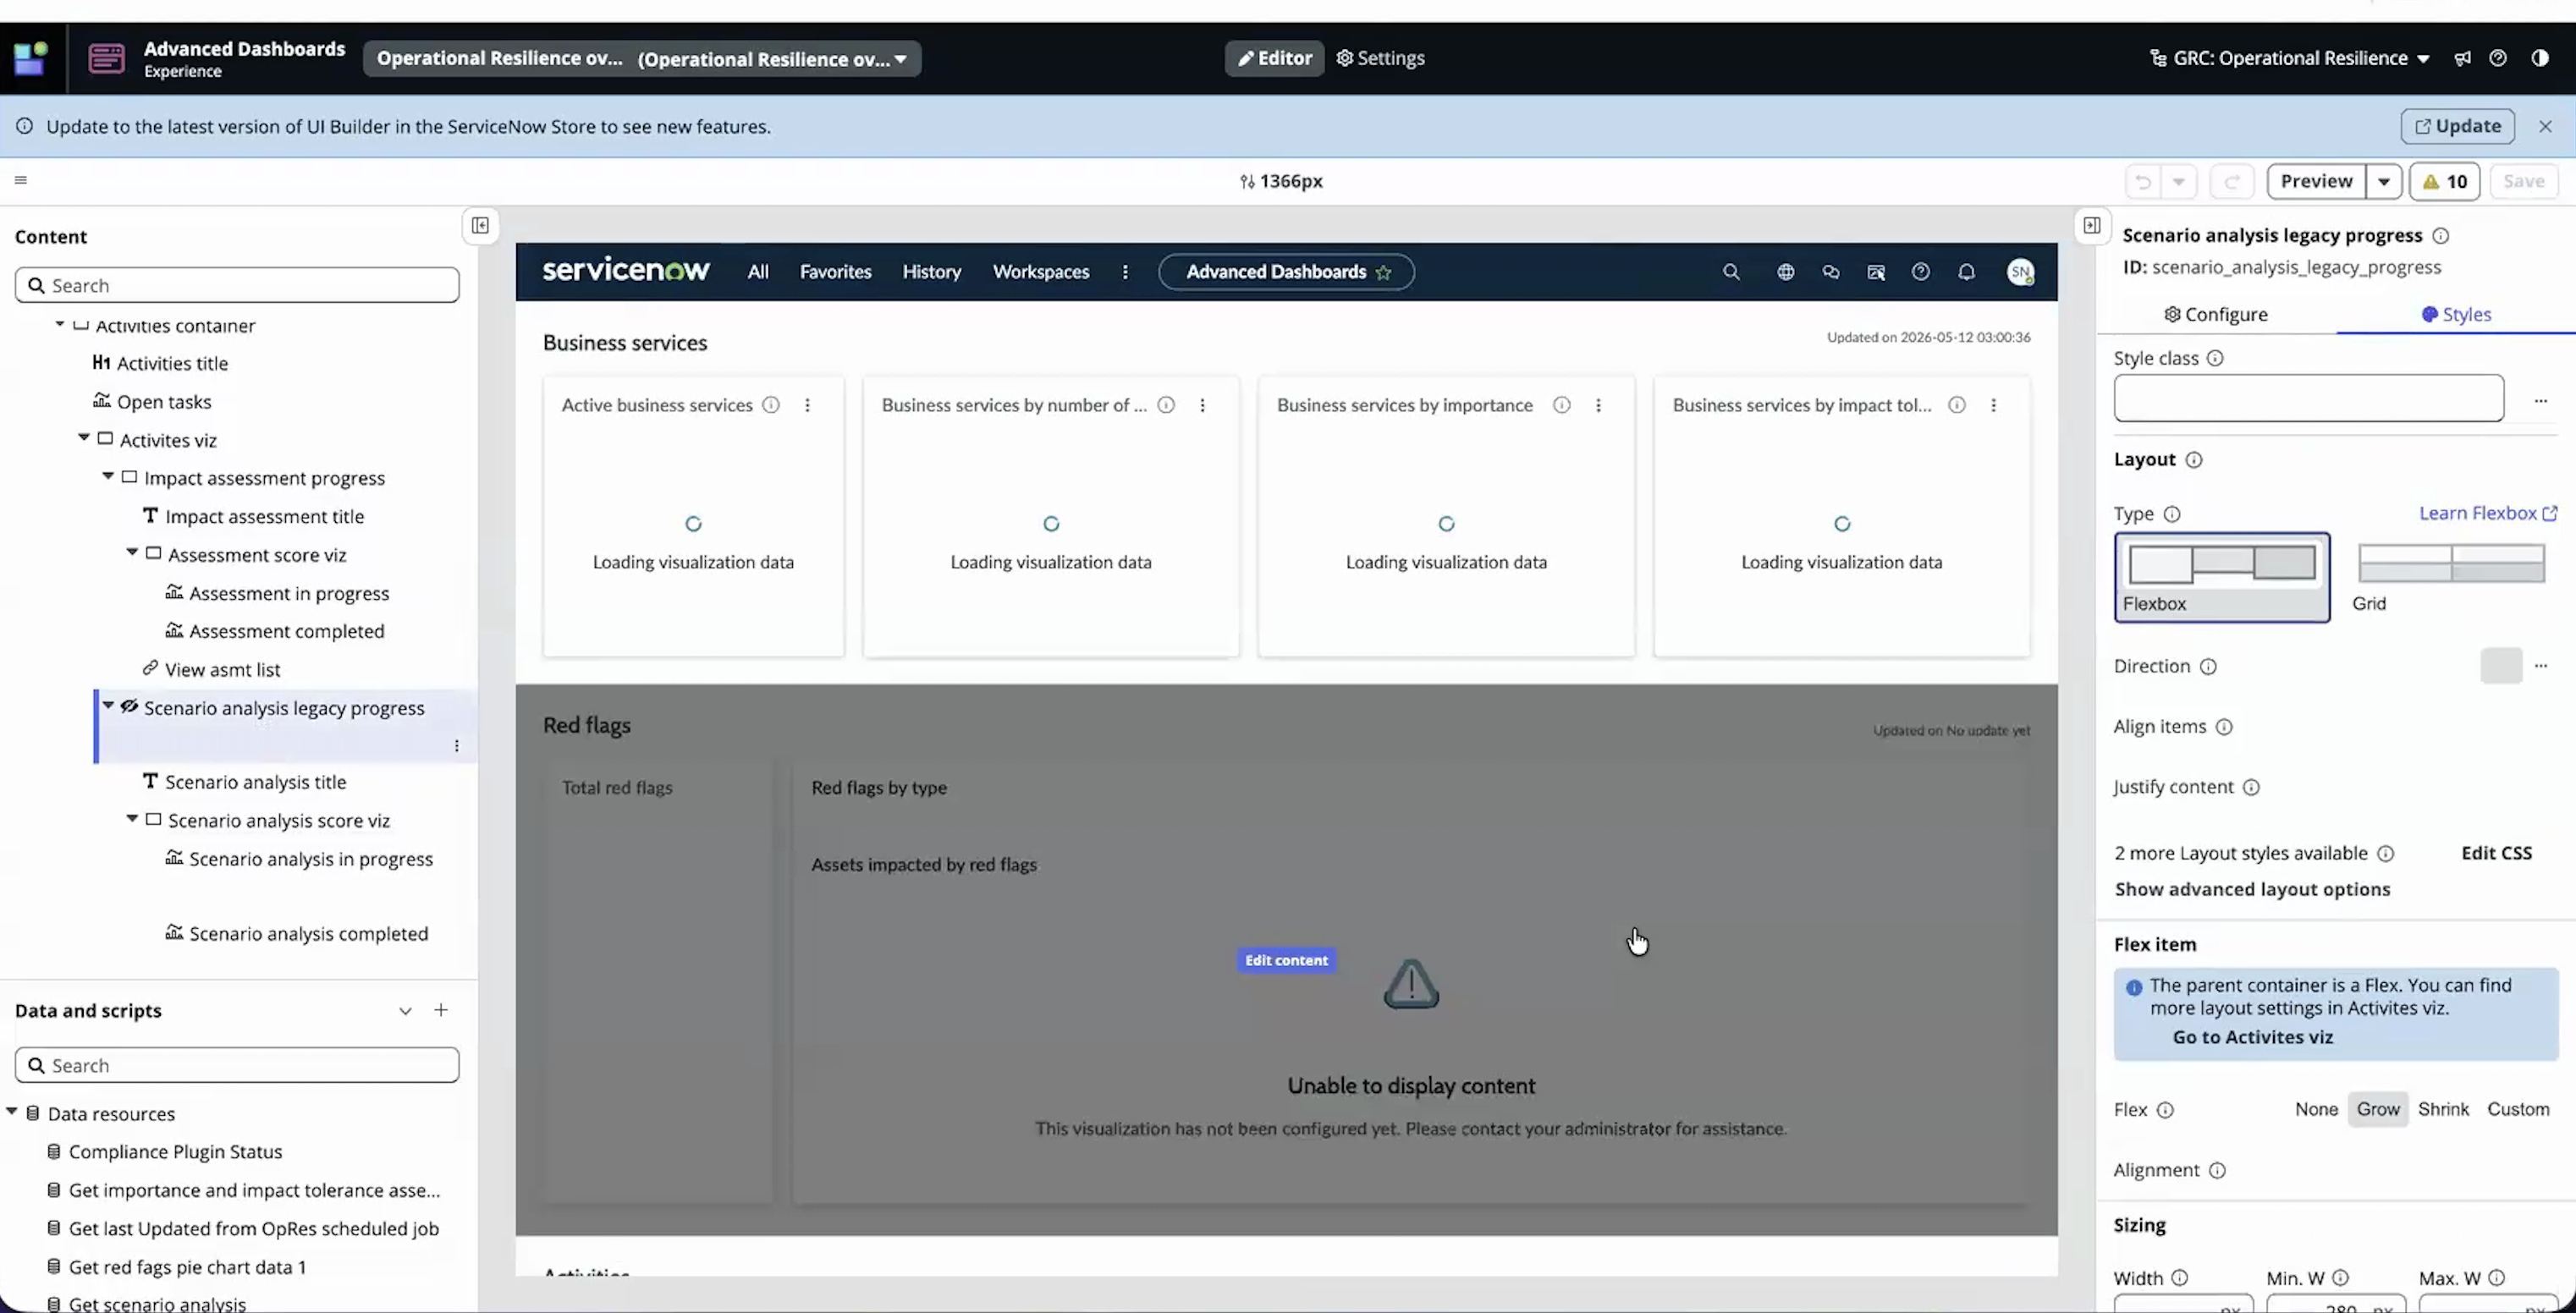
Task: Collapse Impact assessment progress tree node
Action: (x=108, y=476)
